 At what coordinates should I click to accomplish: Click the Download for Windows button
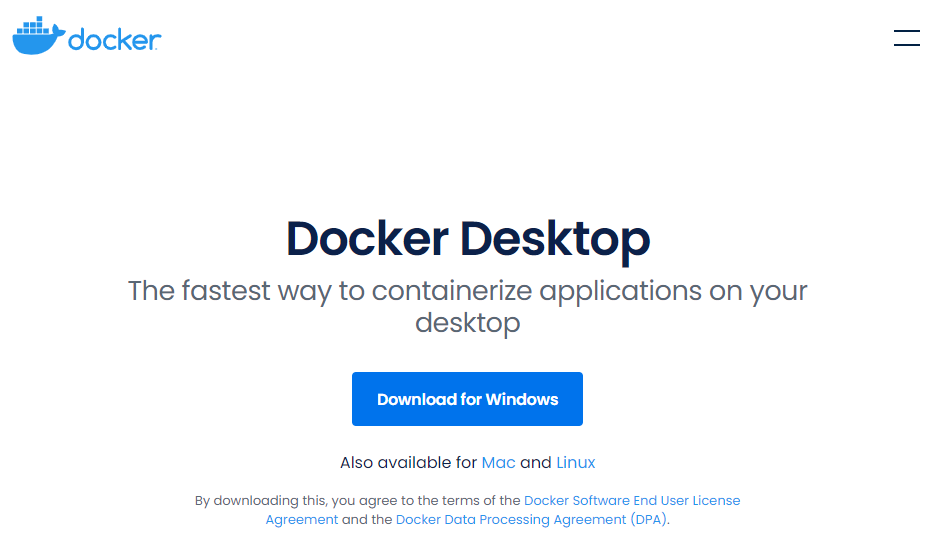467,399
